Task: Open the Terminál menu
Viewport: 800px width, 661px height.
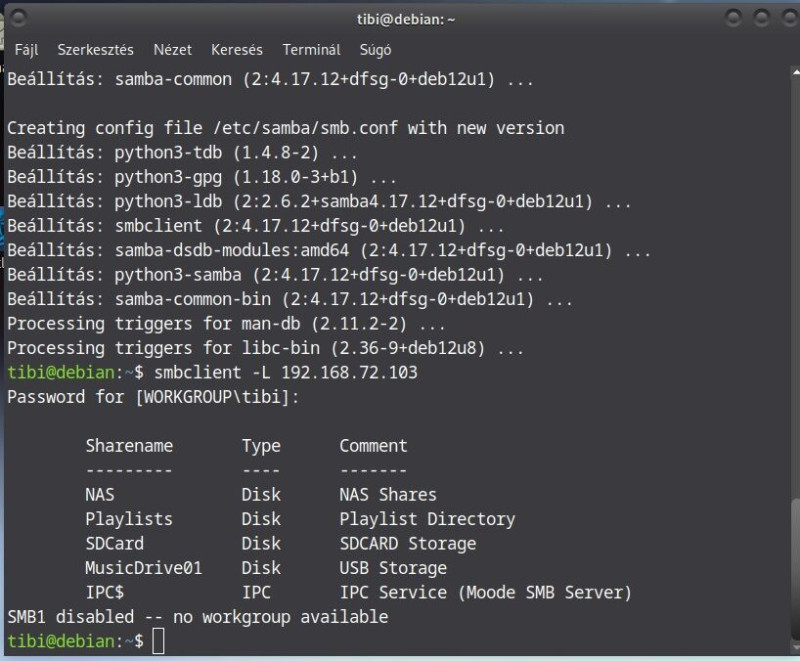Action: click(311, 50)
